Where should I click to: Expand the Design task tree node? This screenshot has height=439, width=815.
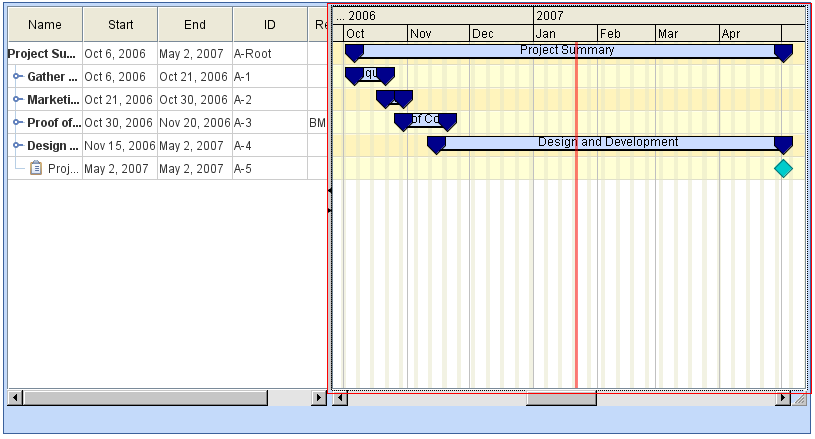[18, 146]
